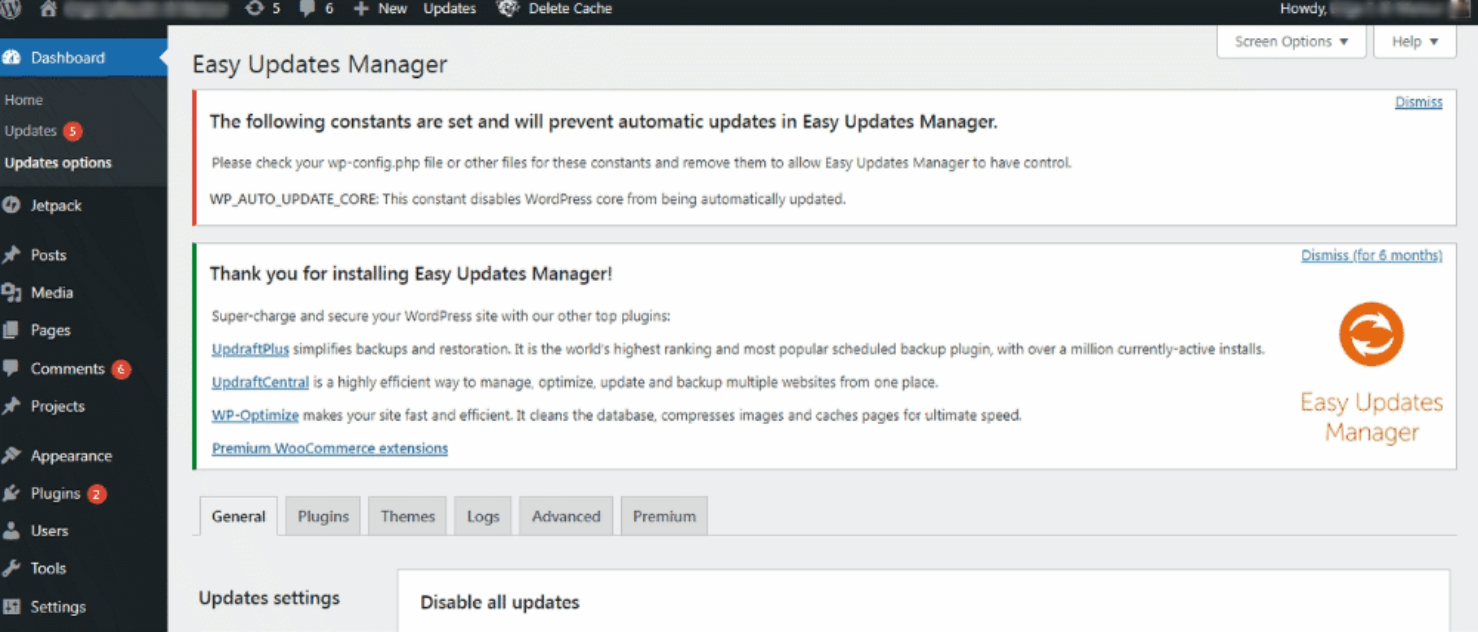Click the Delete Cache icon in admin bar
This screenshot has width=1478, height=632.
click(x=508, y=8)
